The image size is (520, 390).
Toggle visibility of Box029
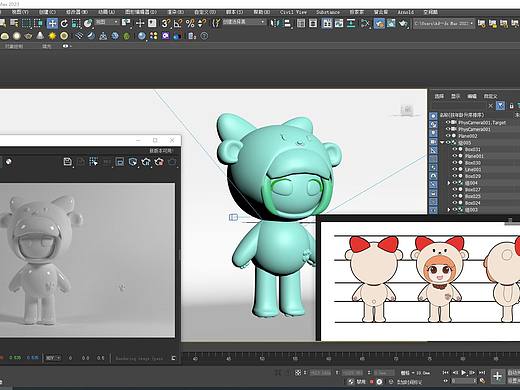[454, 176]
